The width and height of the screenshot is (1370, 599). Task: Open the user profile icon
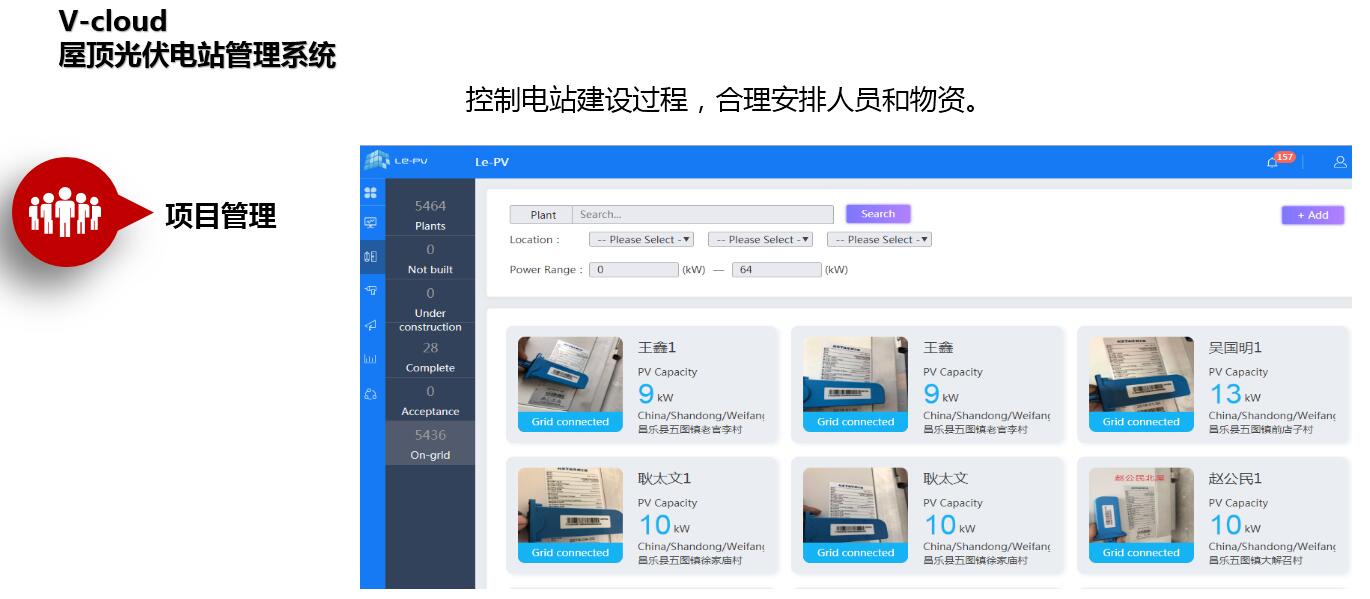click(1340, 162)
